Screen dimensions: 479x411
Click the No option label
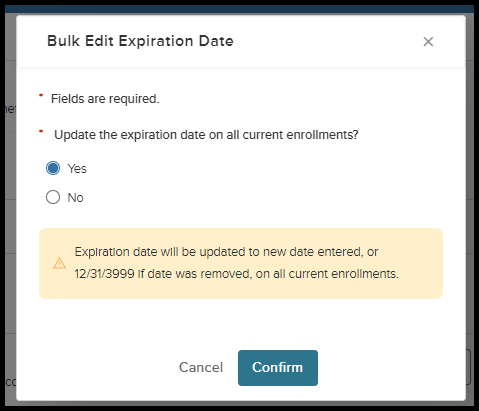(75, 198)
